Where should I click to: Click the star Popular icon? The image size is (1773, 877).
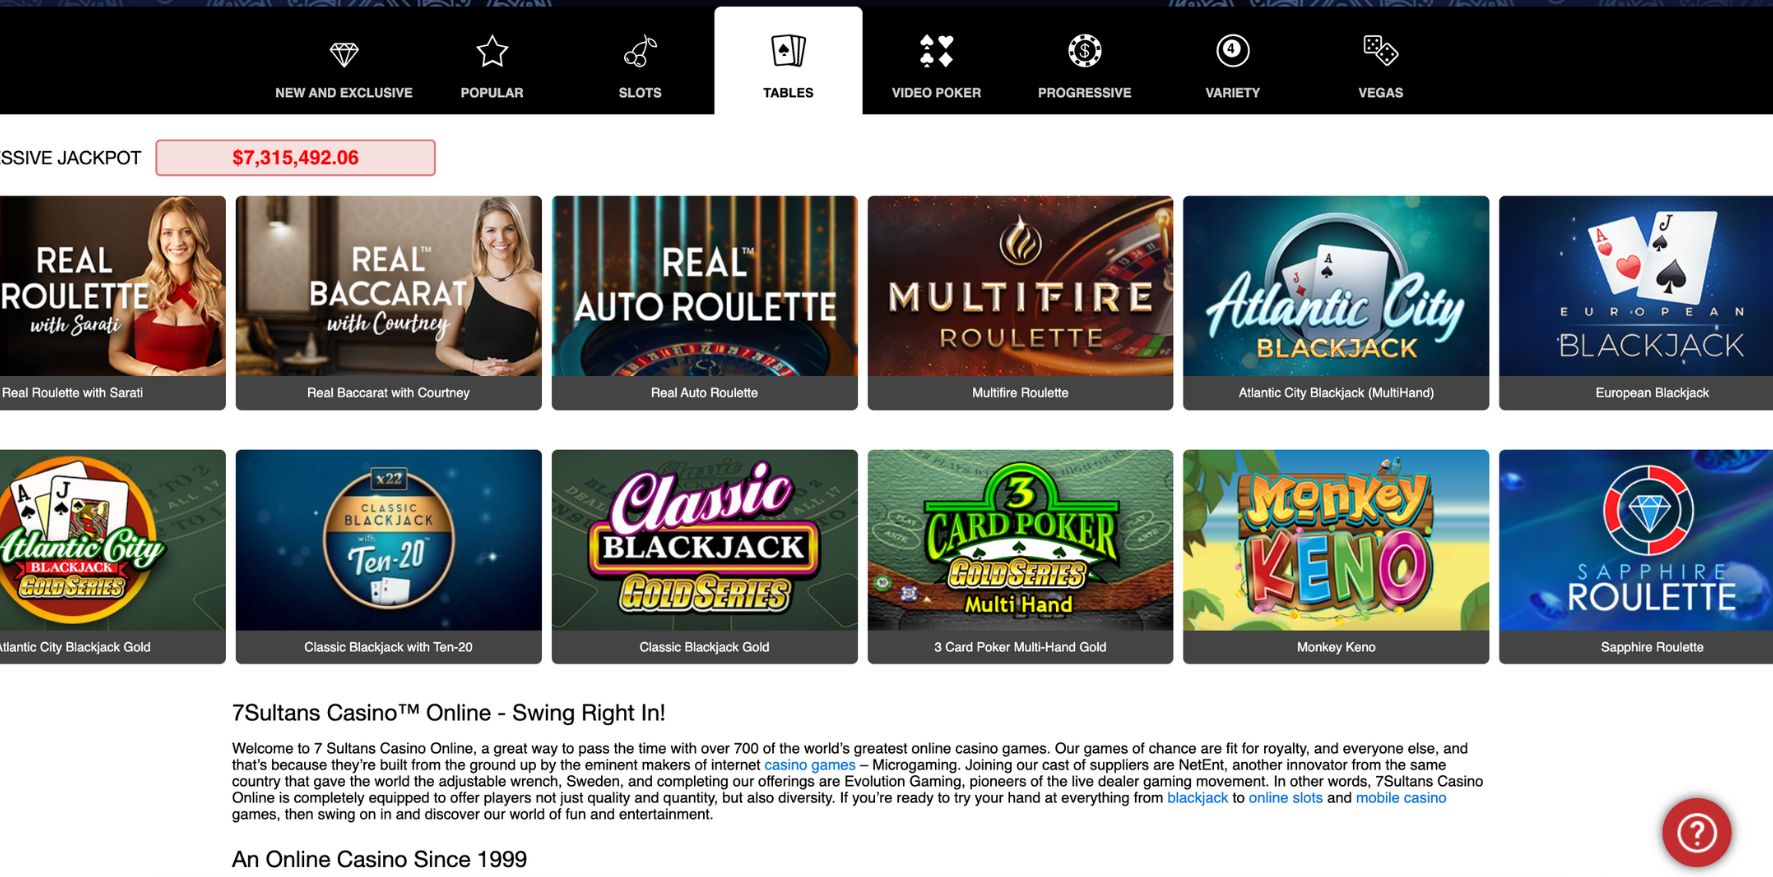[492, 51]
